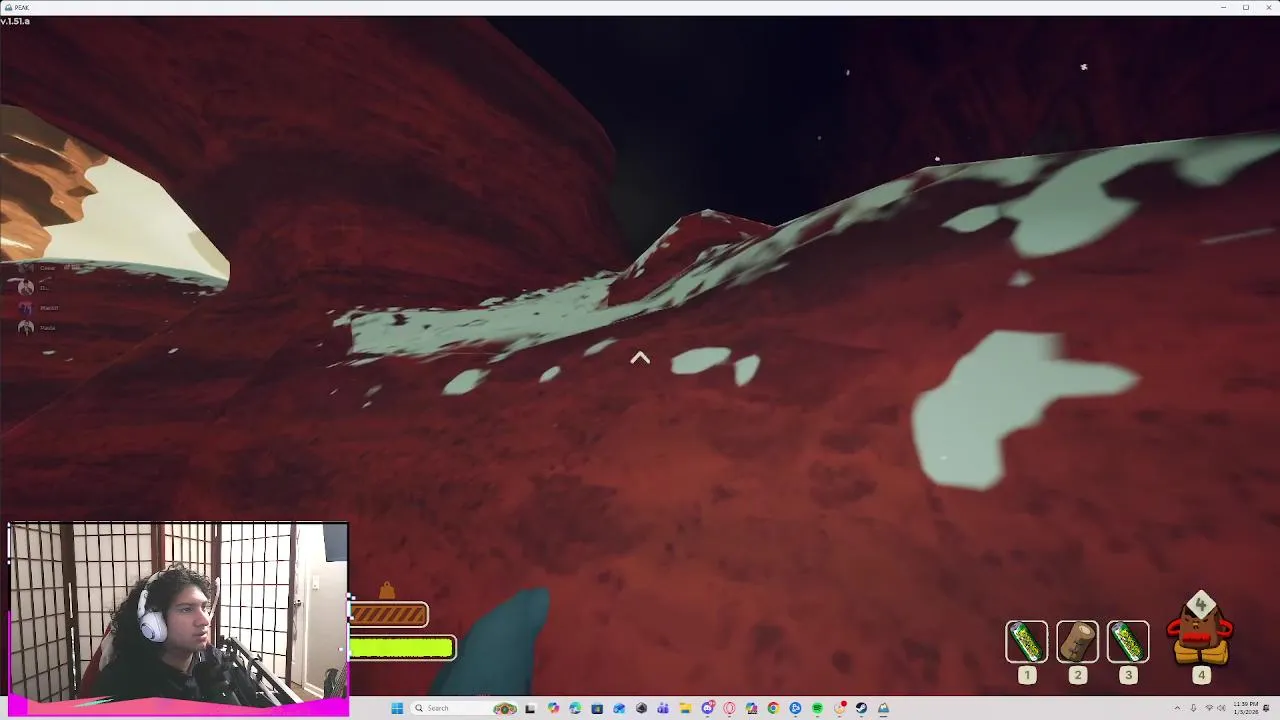
Task: Click the v.1.51.a version label
Action: pos(15,21)
